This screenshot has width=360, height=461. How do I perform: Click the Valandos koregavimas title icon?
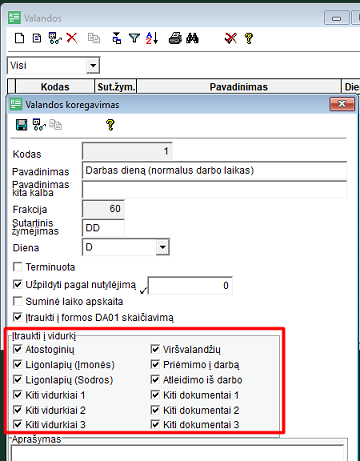16,104
